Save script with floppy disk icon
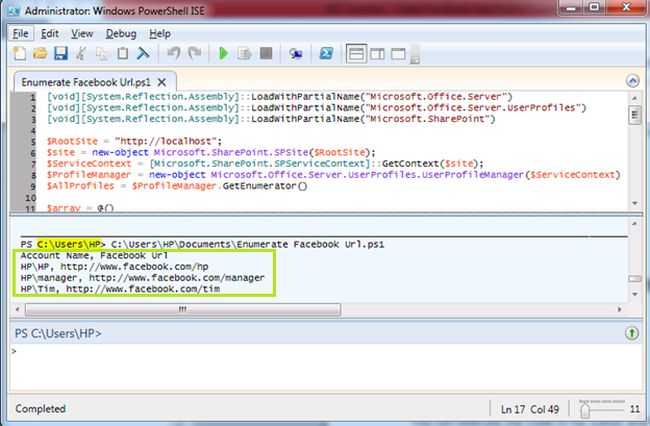Screen dimensions: 650x426 click(61, 53)
